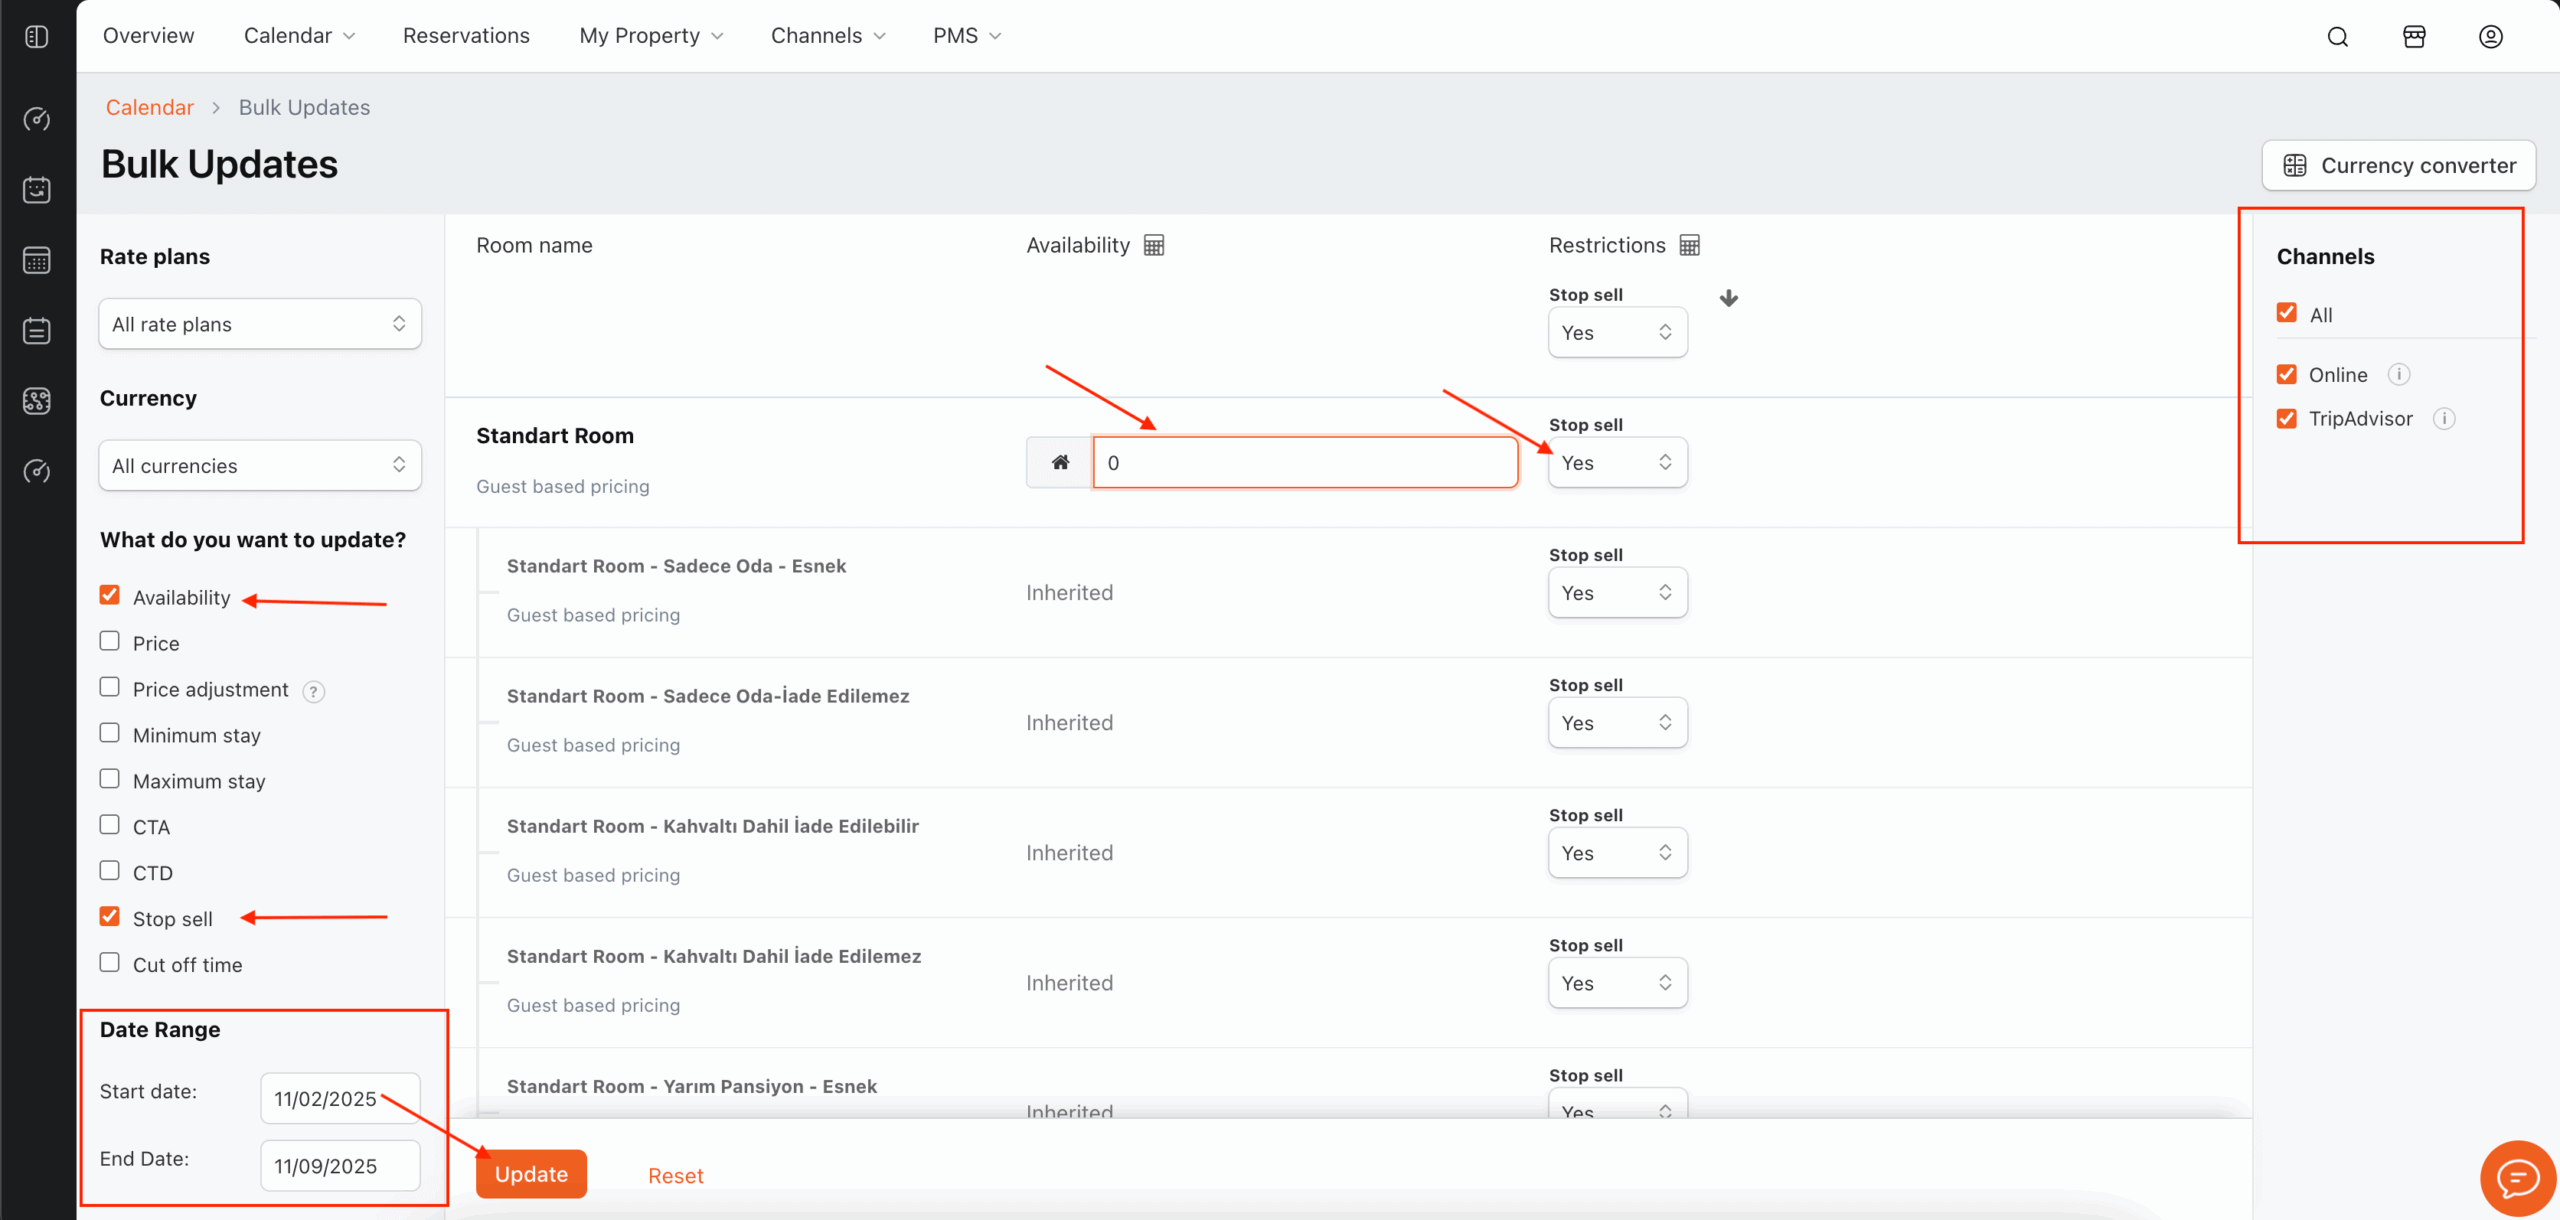Image resolution: width=2560 pixels, height=1220 pixels.
Task: Open the All rate plans dropdown
Action: 260,324
